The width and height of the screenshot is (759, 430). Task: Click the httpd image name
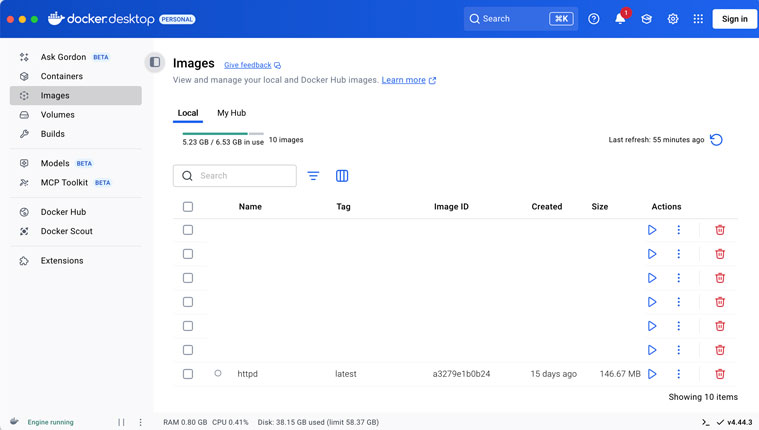tap(247, 374)
